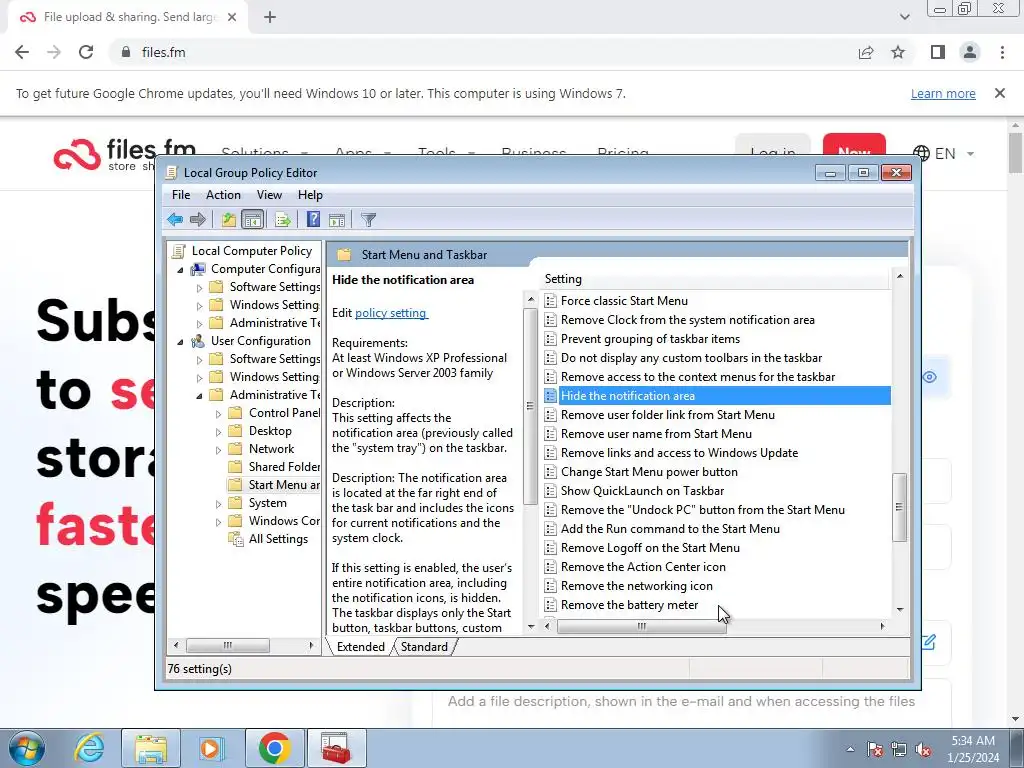Reload the page in Chrome

coord(86,52)
